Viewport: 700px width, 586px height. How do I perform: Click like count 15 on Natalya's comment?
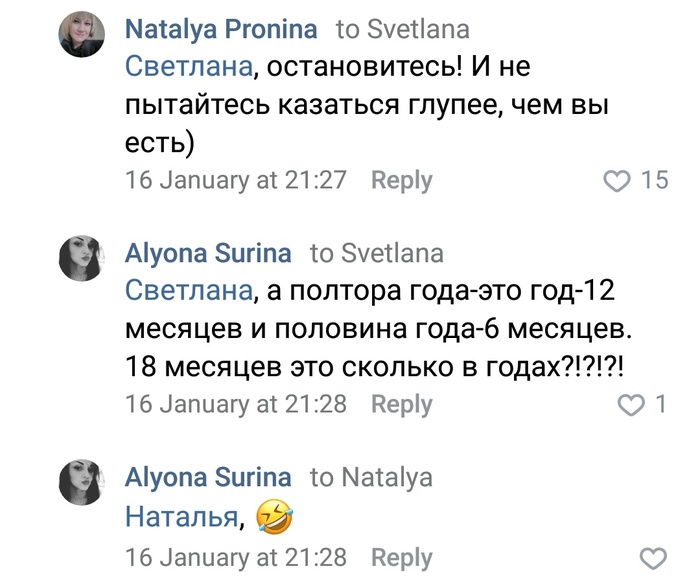pyautogui.click(x=654, y=181)
